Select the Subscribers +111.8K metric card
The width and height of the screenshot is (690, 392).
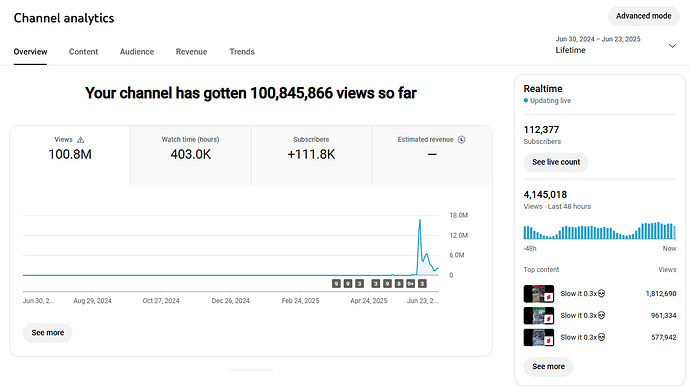click(311, 155)
